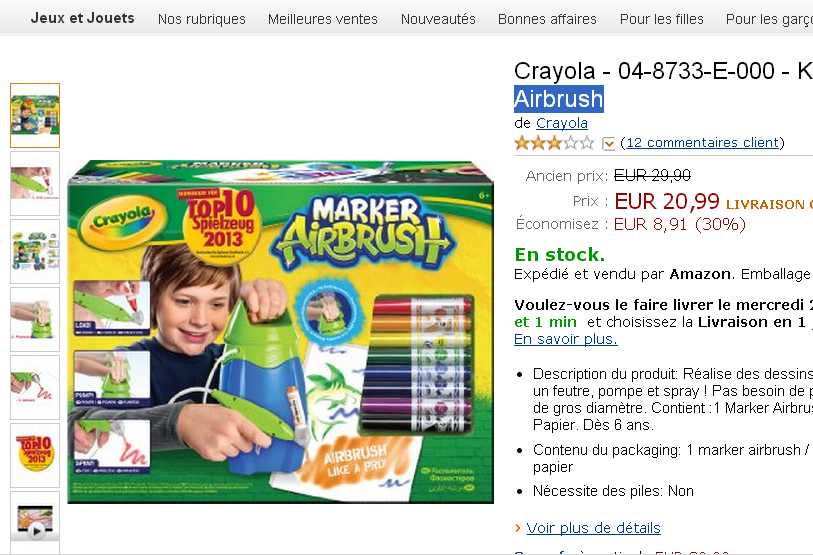This screenshot has height=555, width=813.
Task: Select the Top 10 Spielzeug 2013 thumbnail
Action: click(x=35, y=455)
